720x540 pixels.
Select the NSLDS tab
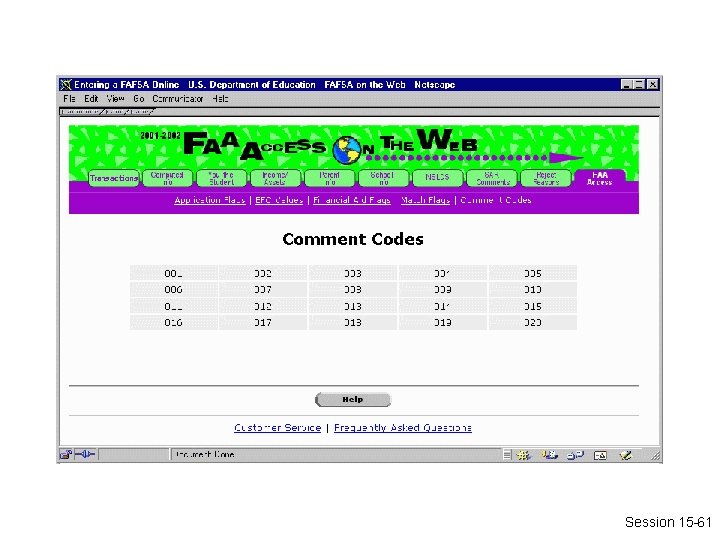(x=437, y=178)
